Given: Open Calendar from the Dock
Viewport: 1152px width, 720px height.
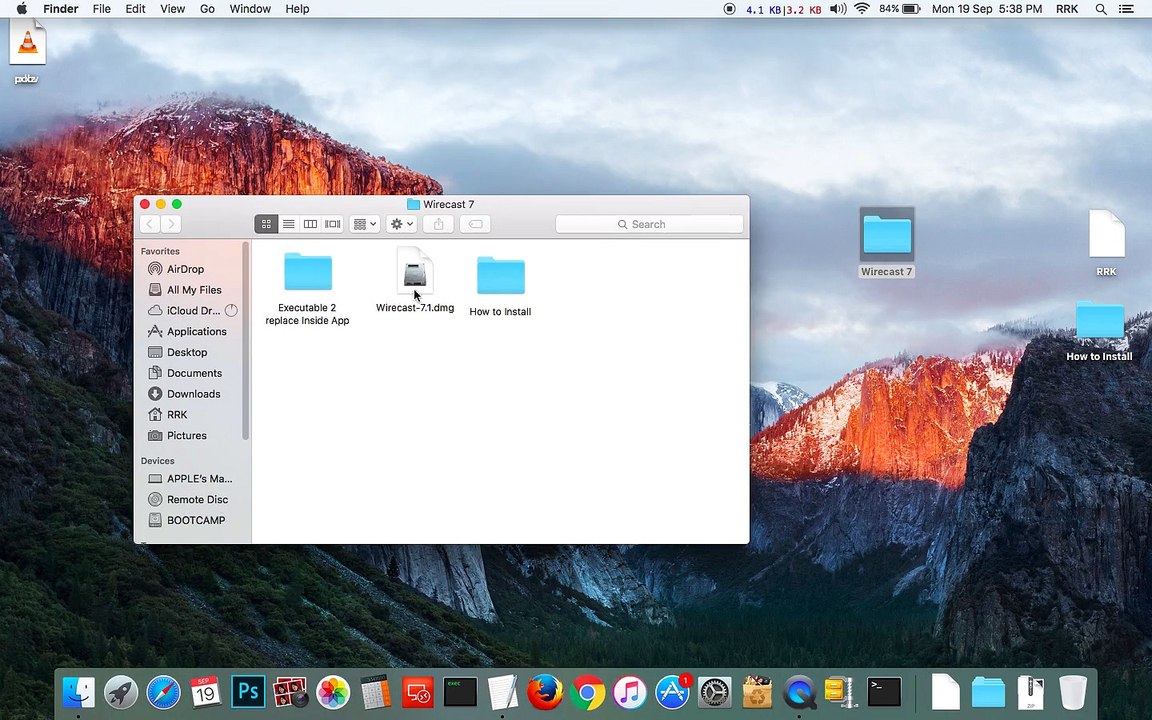Looking at the screenshot, I should click(205, 692).
